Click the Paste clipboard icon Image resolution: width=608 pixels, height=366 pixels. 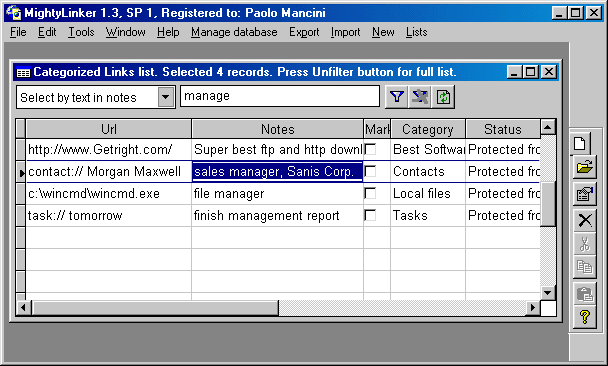pyautogui.click(x=585, y=294)
